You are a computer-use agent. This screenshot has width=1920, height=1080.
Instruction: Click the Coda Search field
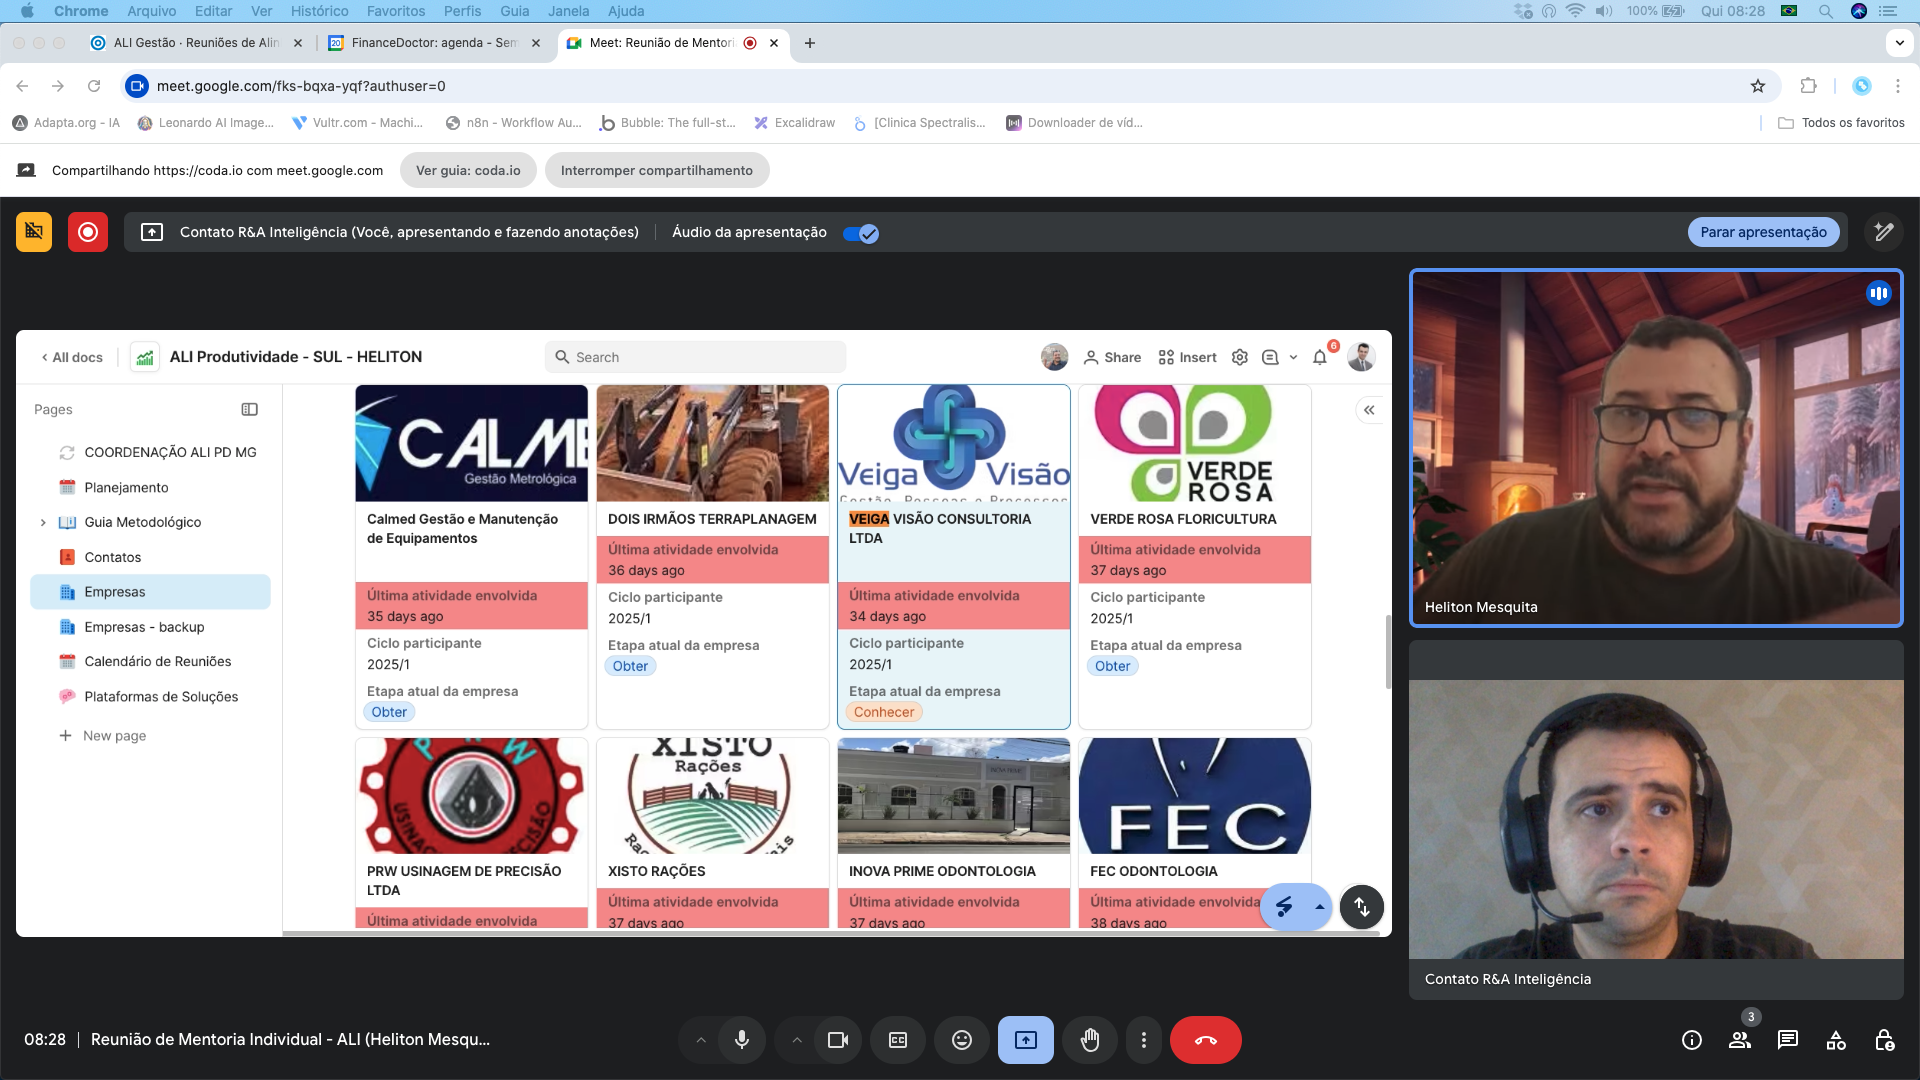point(696,357)
